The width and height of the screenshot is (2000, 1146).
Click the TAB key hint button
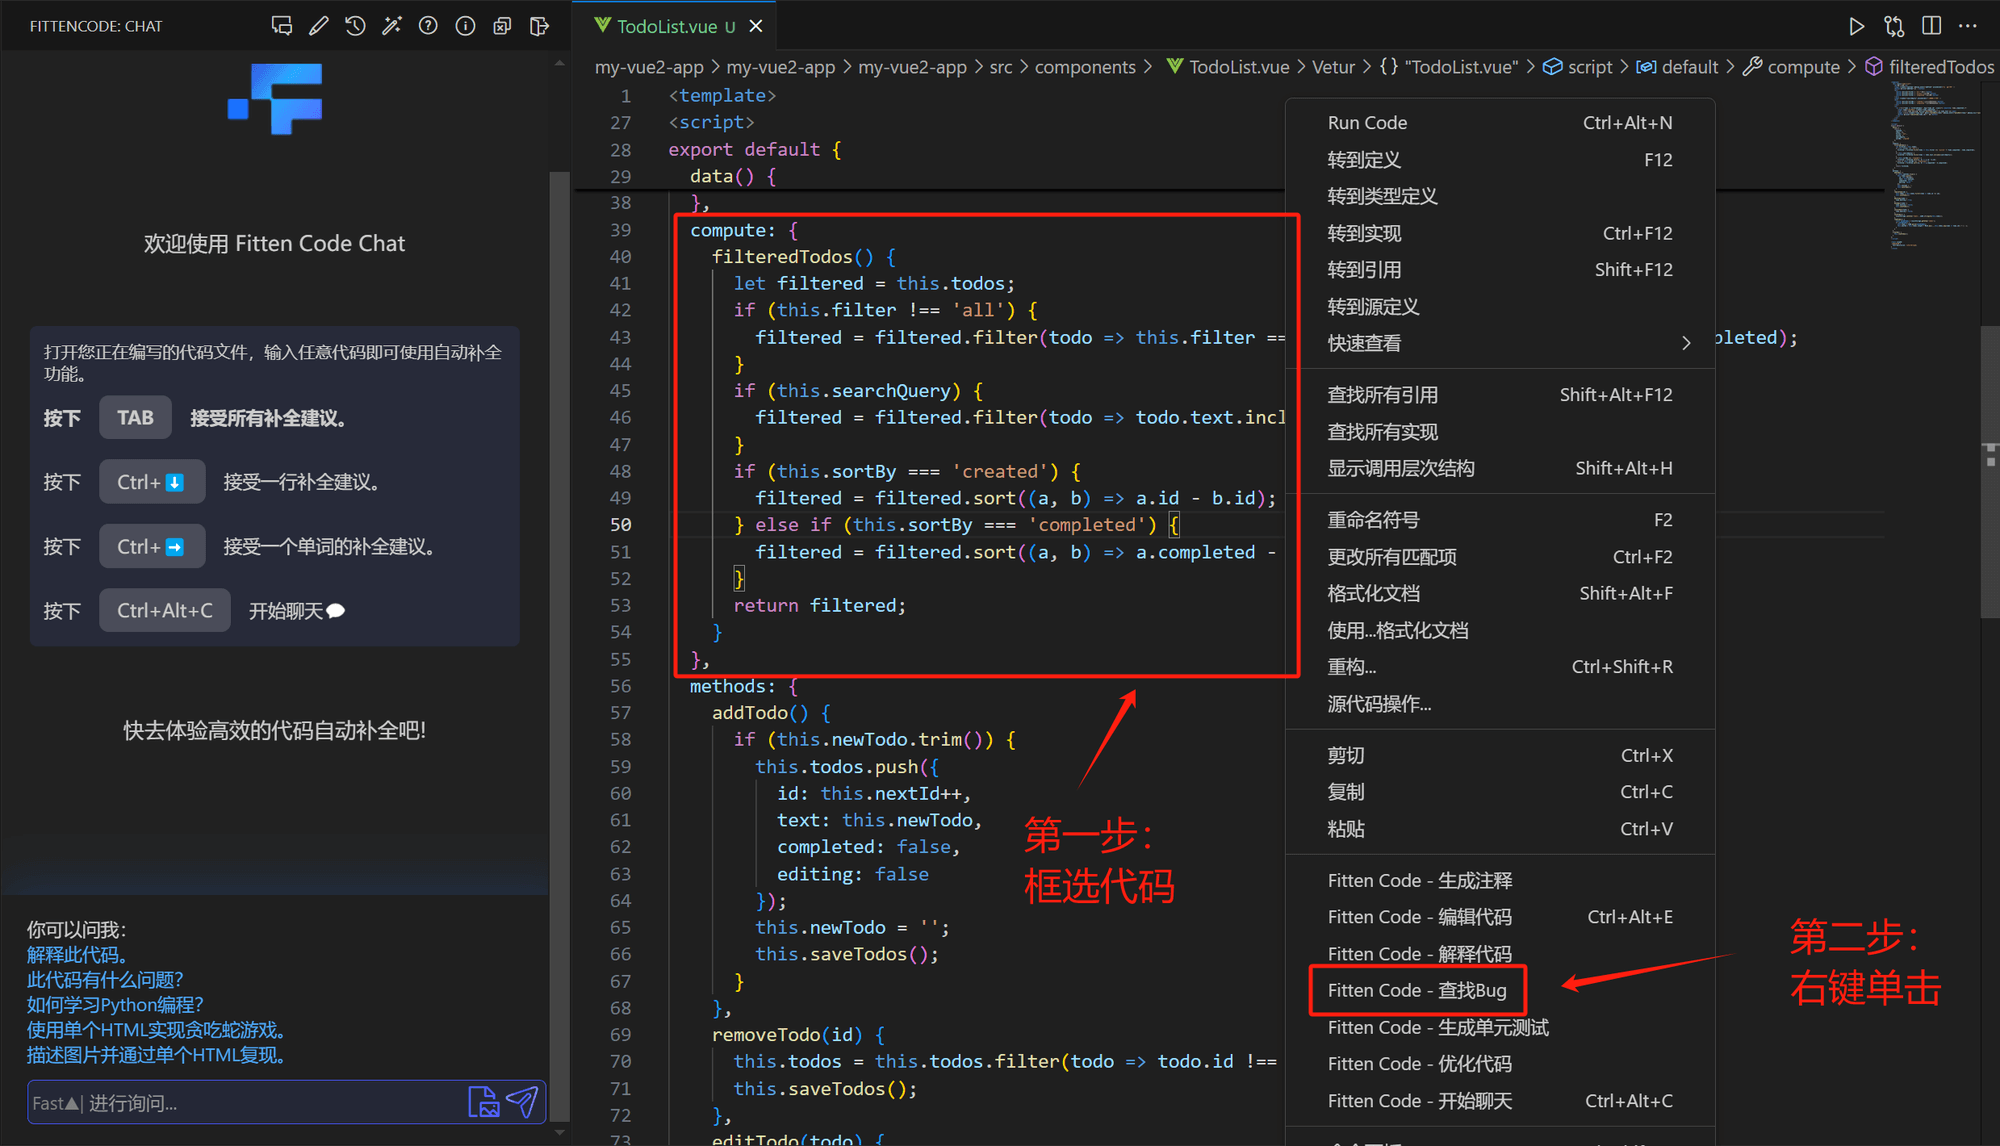135,418
